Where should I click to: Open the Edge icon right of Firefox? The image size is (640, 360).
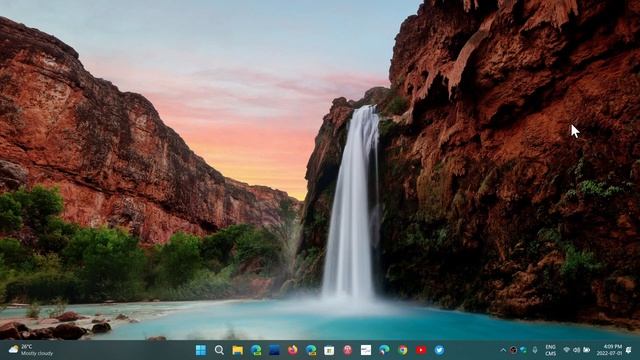point(311,350)
